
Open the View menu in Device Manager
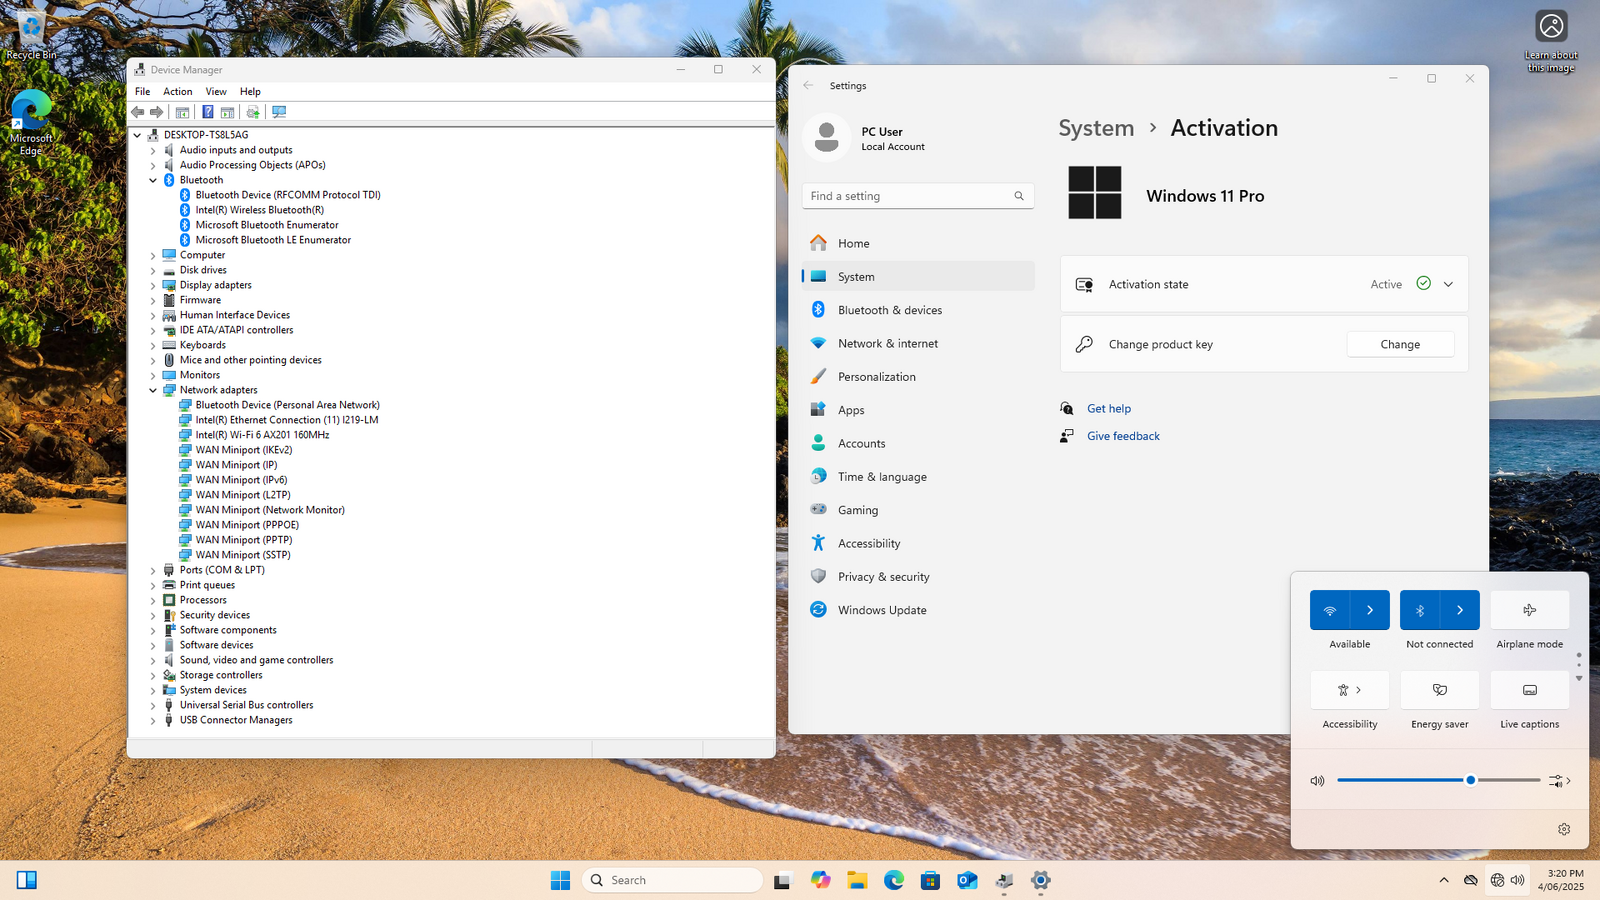[x=216, y=91]
